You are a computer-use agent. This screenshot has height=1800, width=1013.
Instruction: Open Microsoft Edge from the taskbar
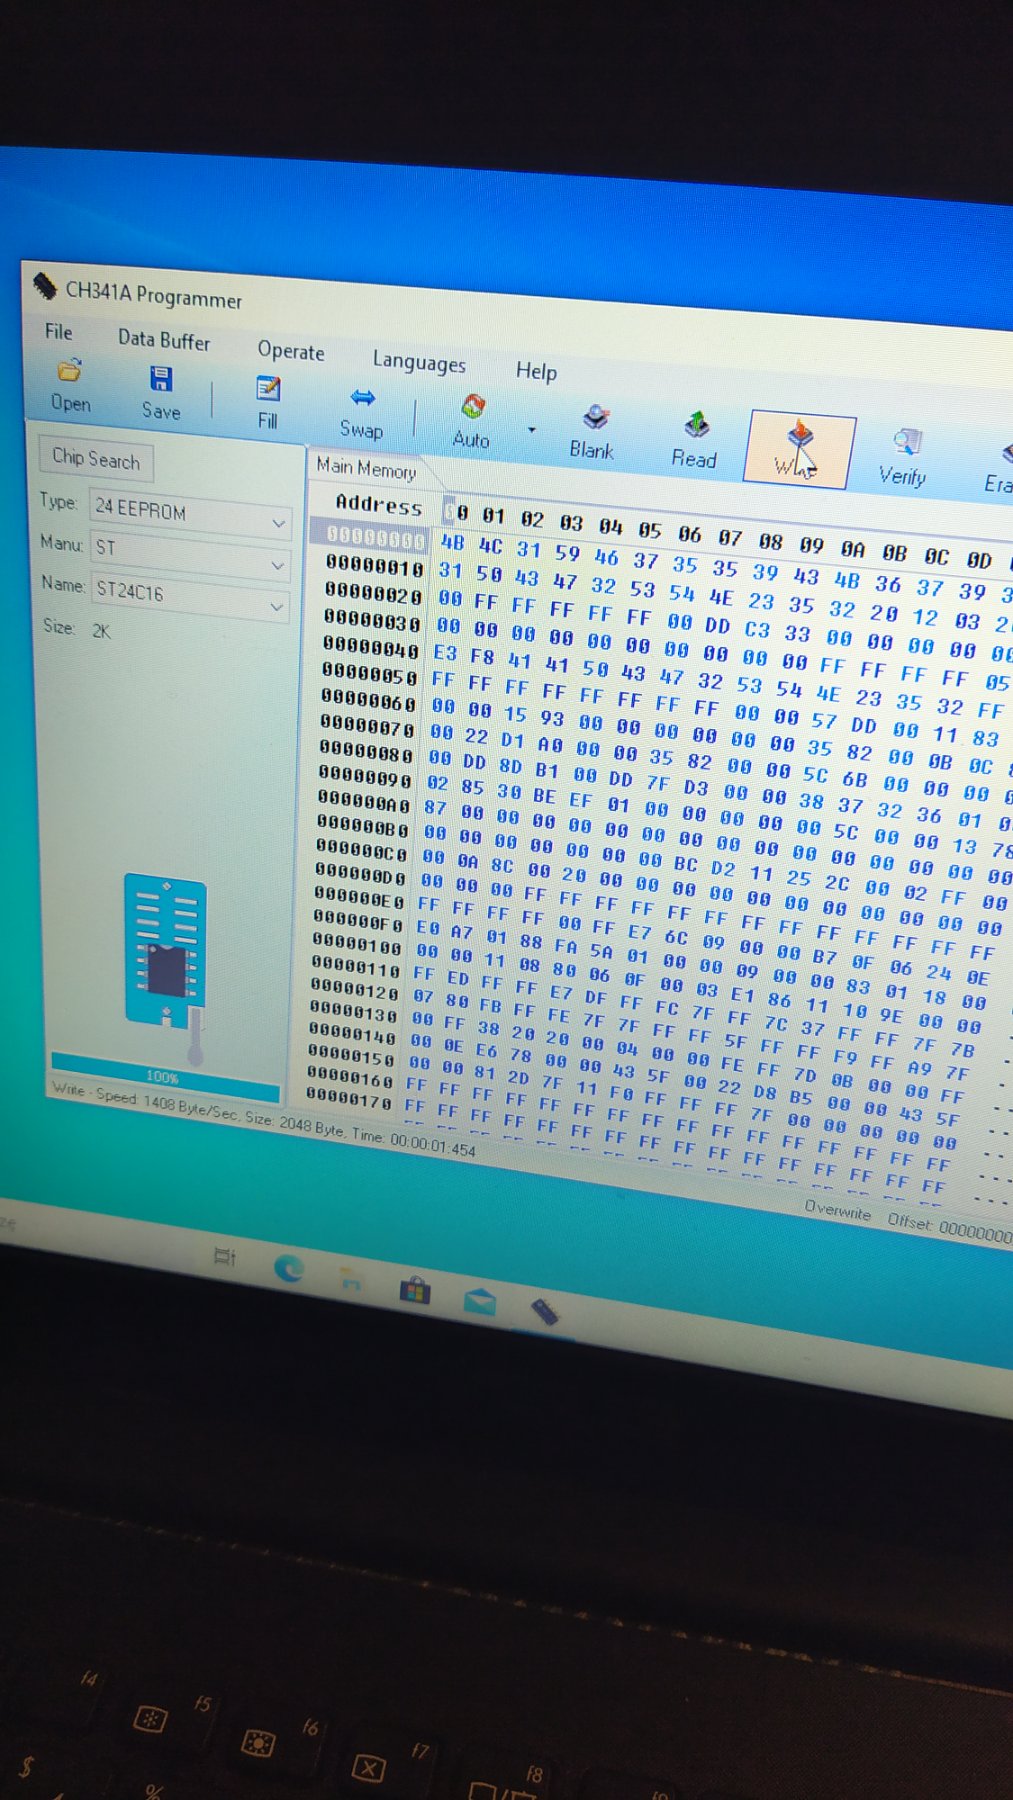point(289,1268)
